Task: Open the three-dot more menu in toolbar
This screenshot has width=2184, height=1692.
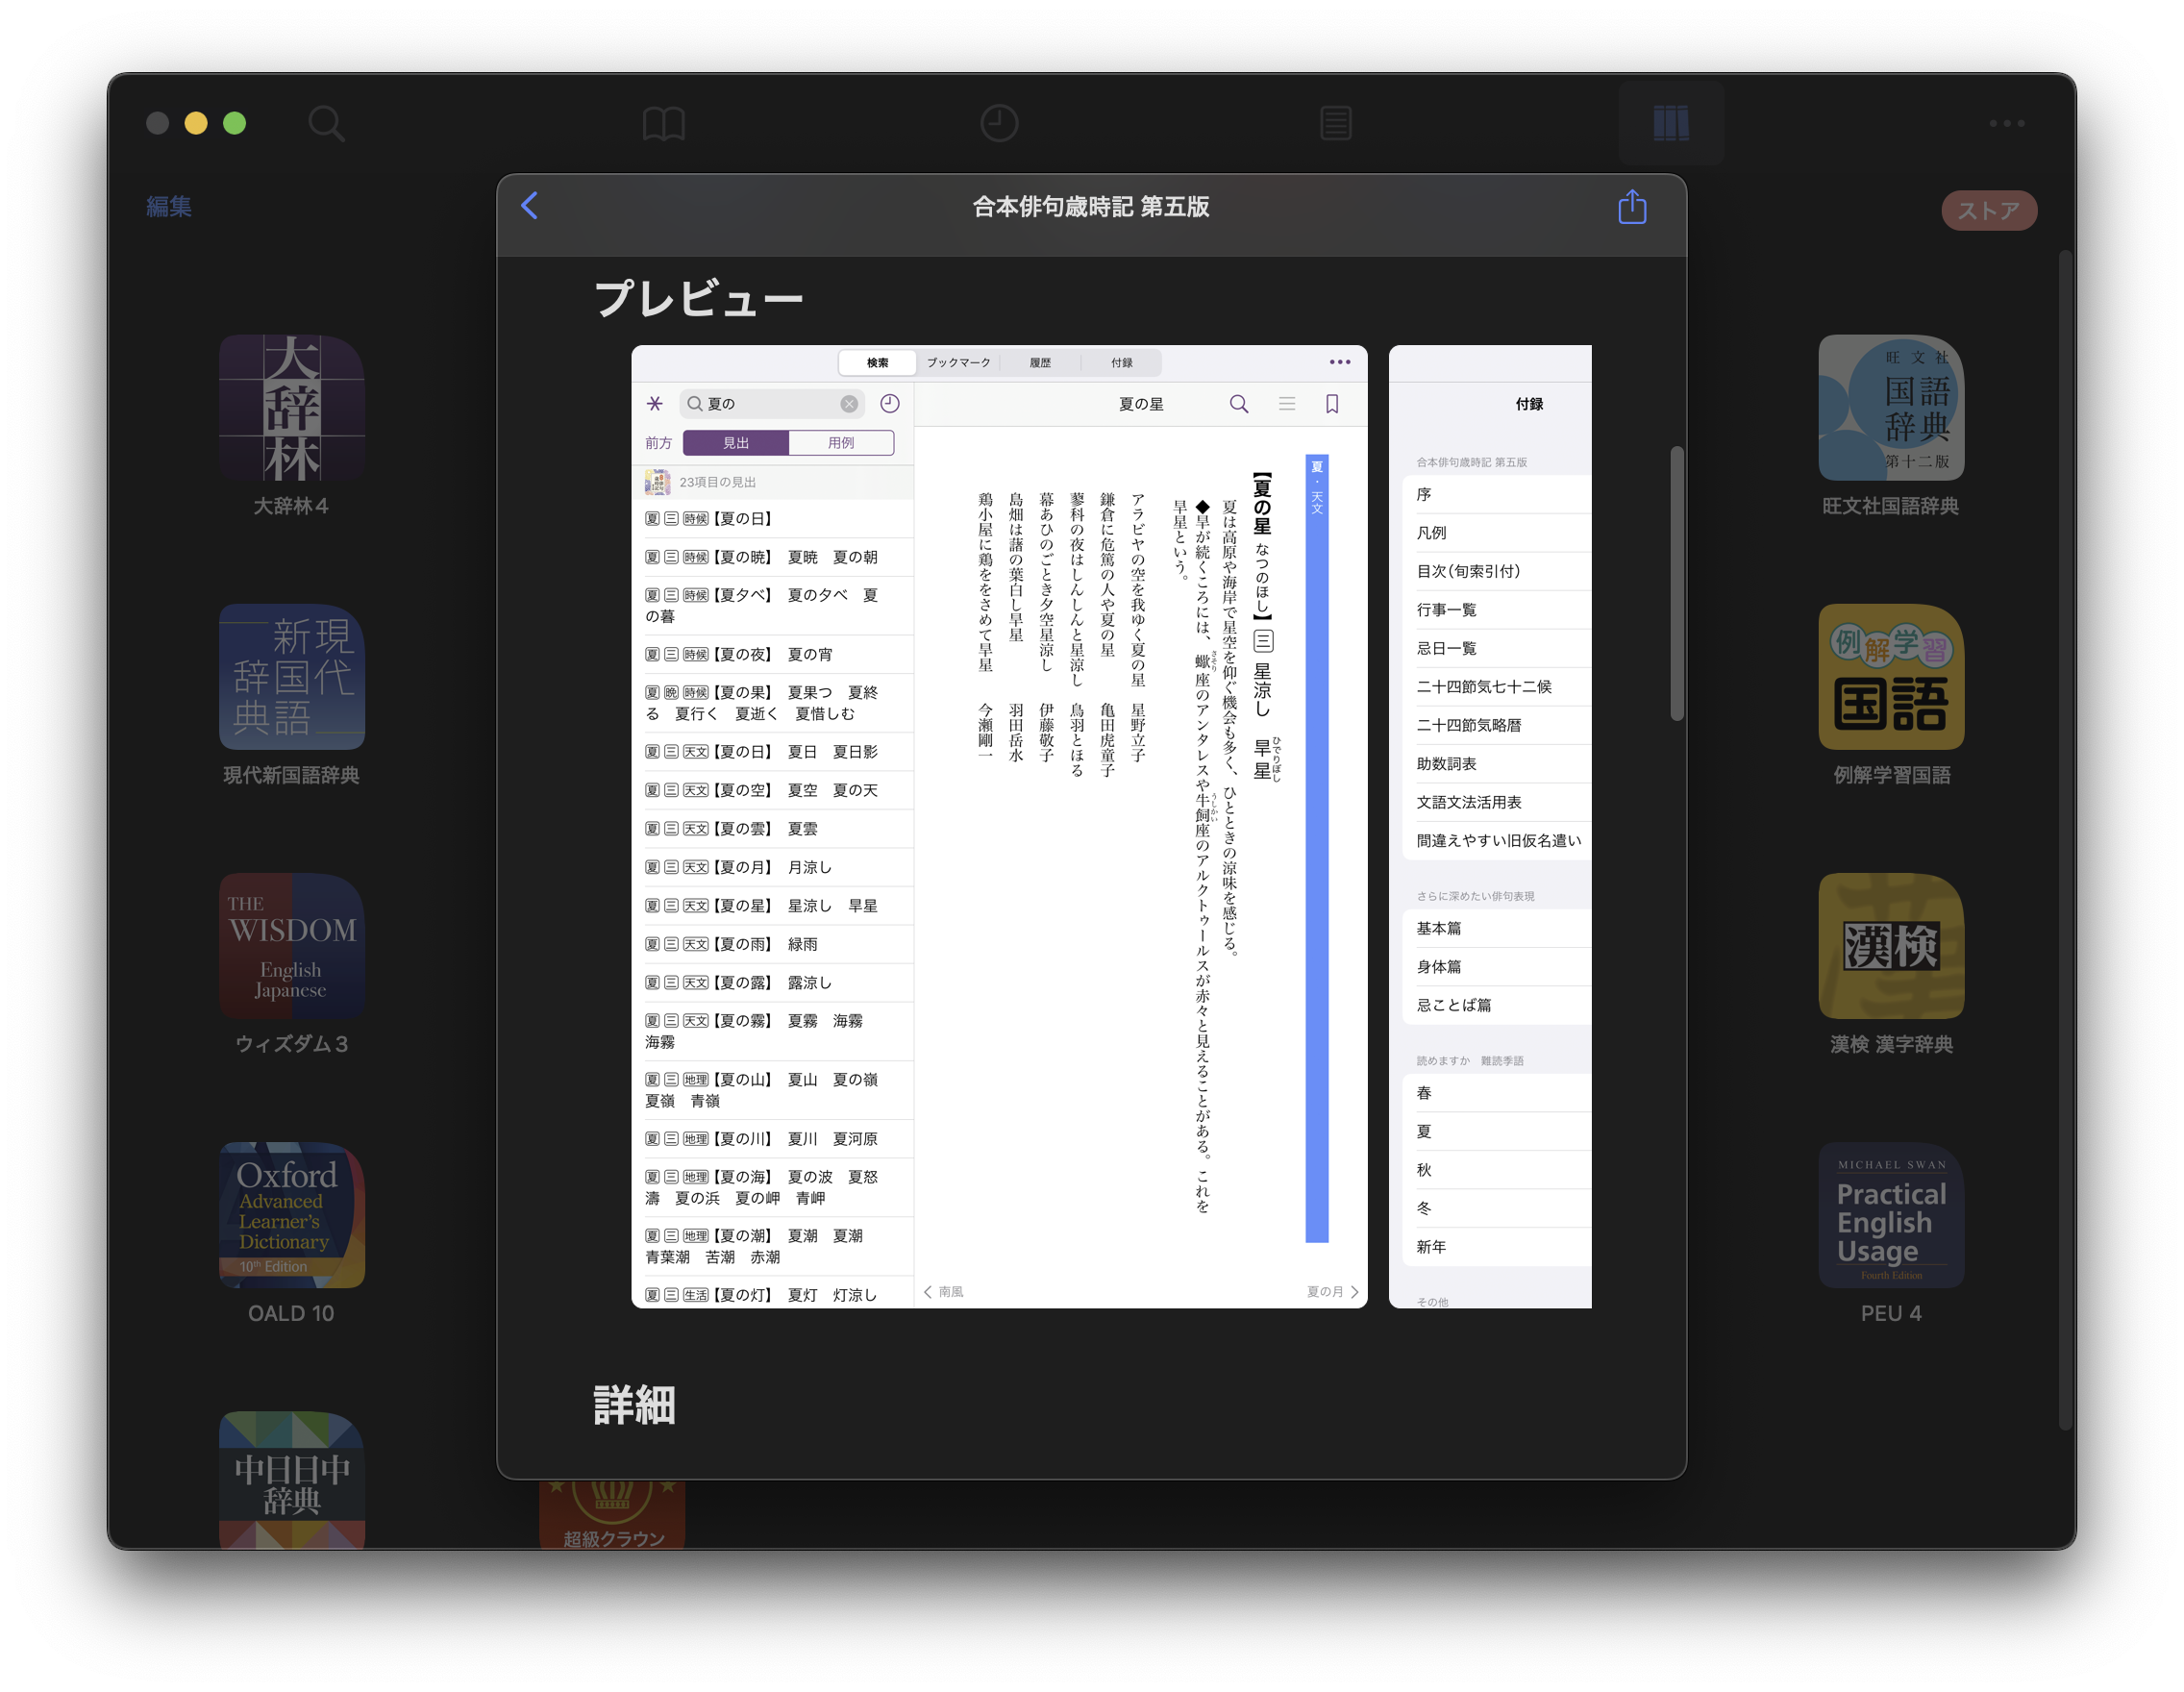Action: pyautogui.click(x=2006, y=124)
